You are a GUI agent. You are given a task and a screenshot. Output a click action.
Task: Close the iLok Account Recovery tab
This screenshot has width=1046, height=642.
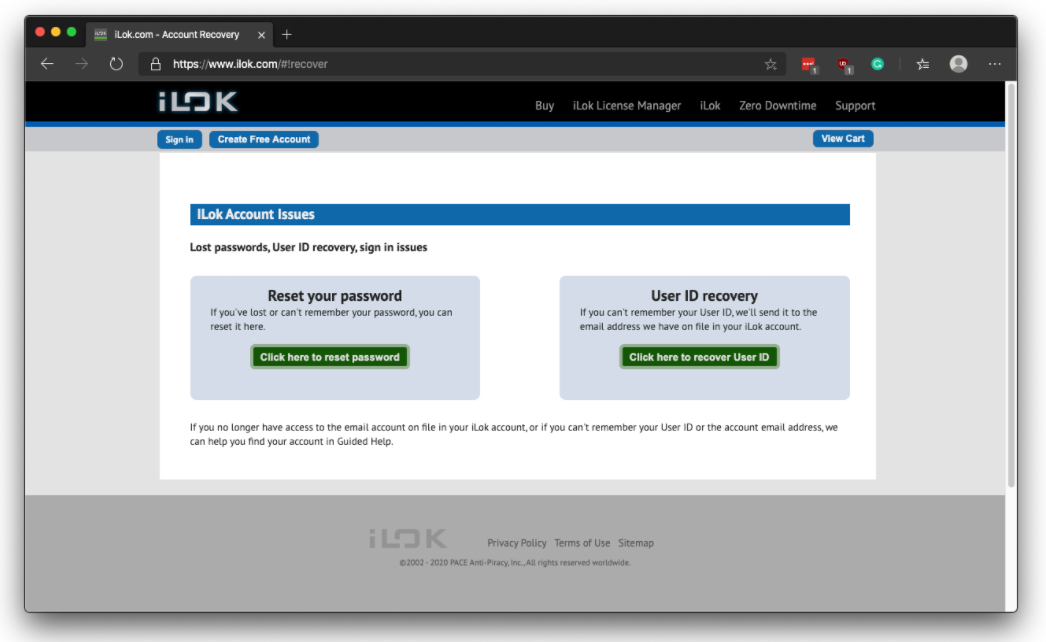tap(262, 34)
